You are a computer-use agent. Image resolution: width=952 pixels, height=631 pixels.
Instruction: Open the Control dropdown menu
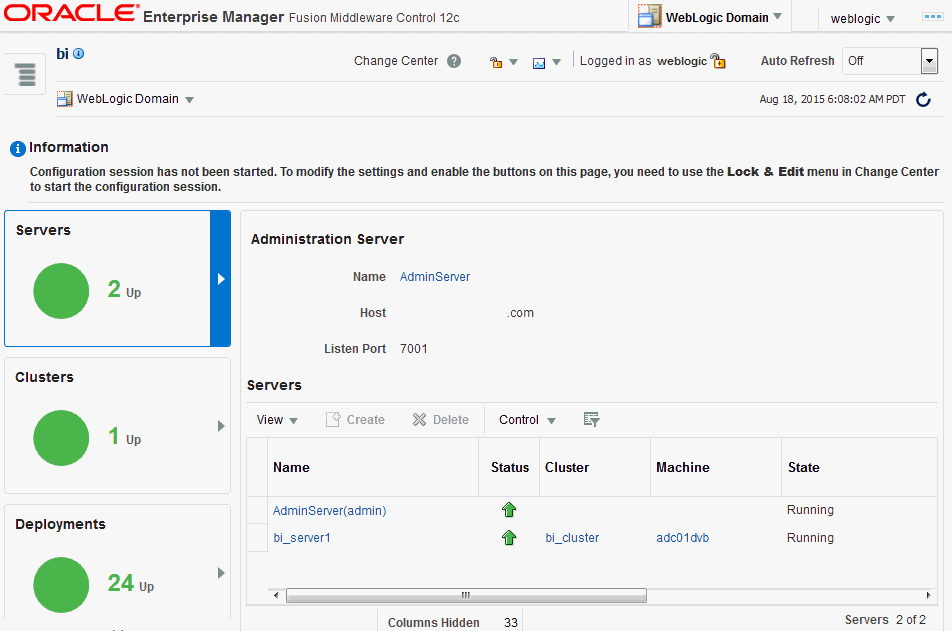pos(527,420)
